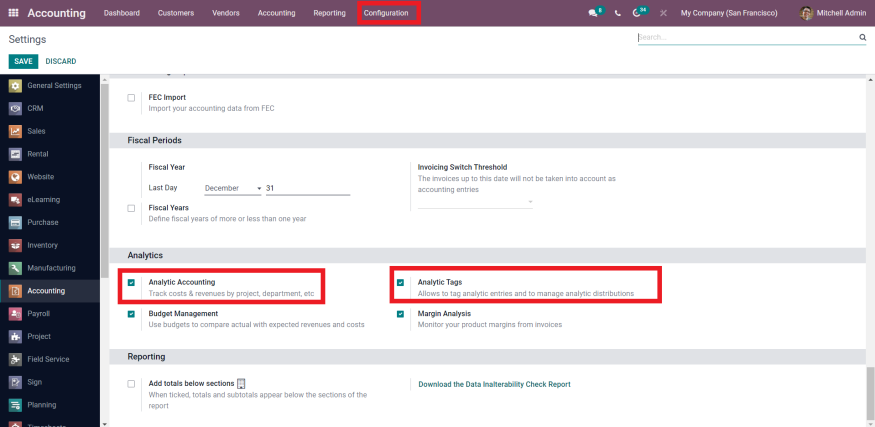Viewport: 875px width, 427px height.
Task: Click the DISCARD button
Action: click(x=61, y=61)
